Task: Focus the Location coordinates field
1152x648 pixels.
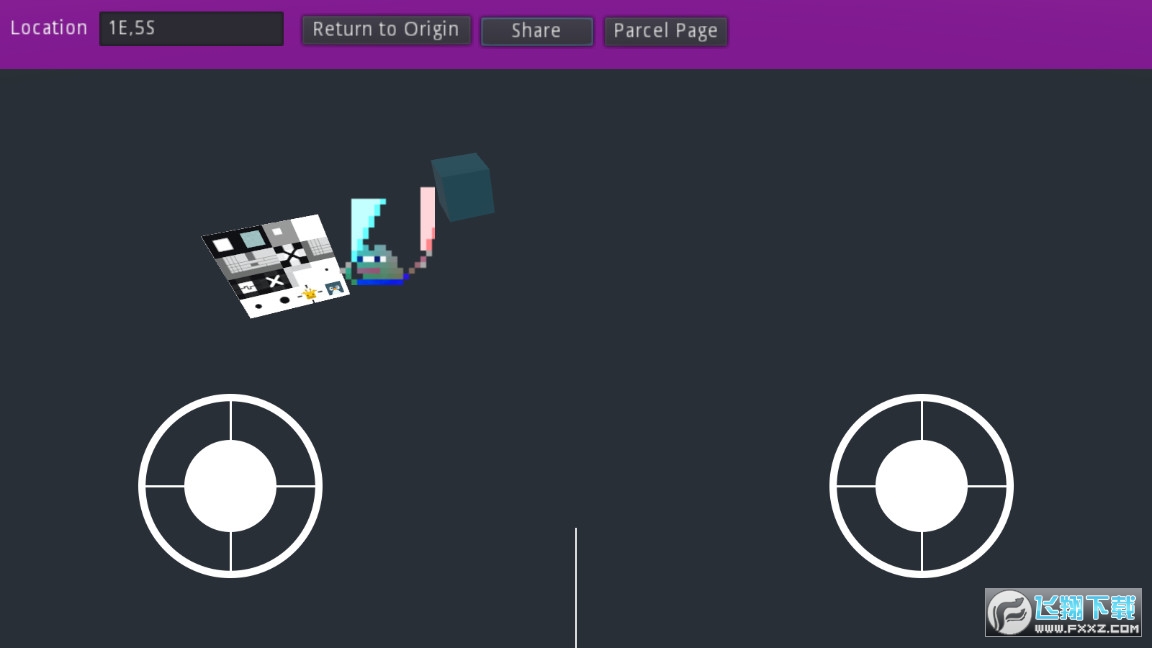Action: tap(191, 29)
